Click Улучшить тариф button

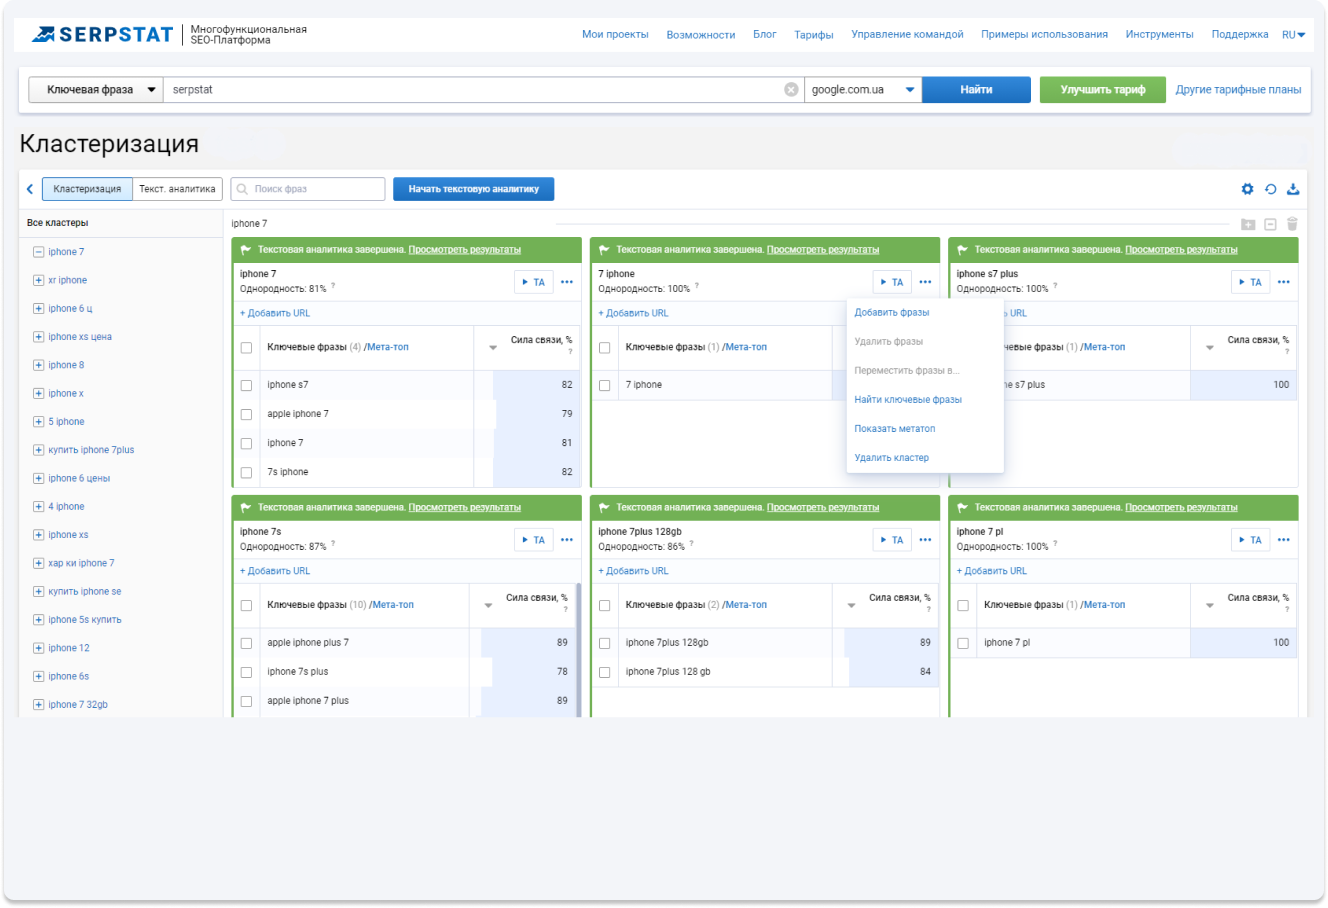[1103, 90]
